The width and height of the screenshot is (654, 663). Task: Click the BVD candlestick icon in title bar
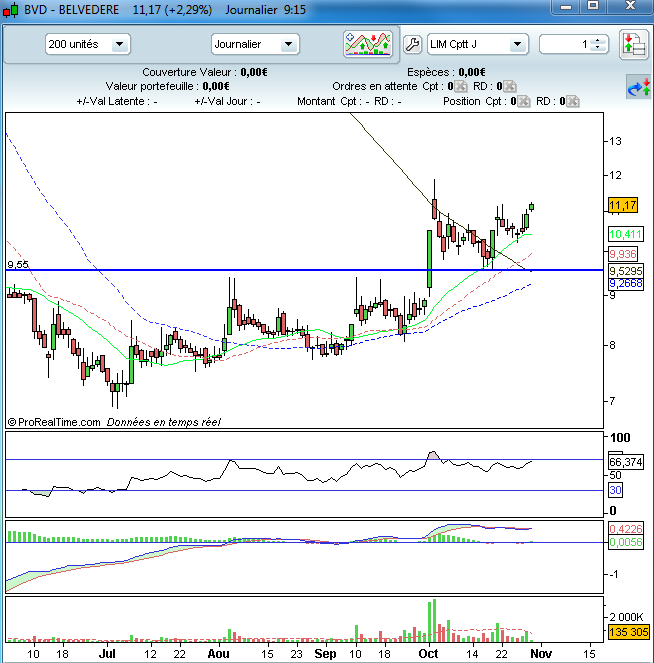[11, 10]
